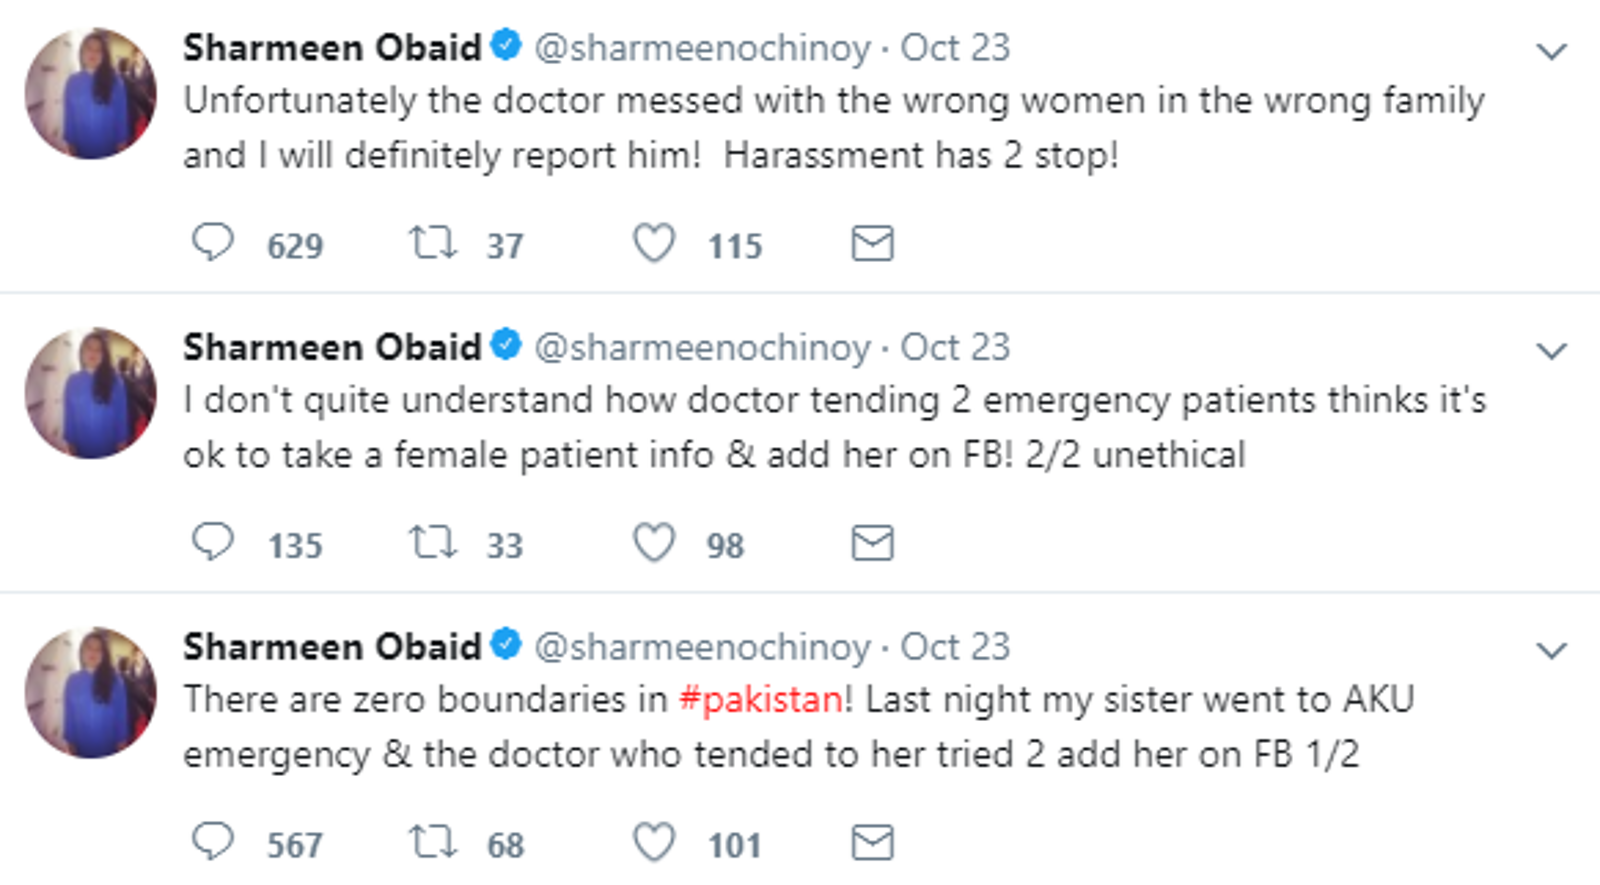Open more-options caret on the #pakistan tweet
Viewport: 1600px width, 885px height.
click(1551, 651)
